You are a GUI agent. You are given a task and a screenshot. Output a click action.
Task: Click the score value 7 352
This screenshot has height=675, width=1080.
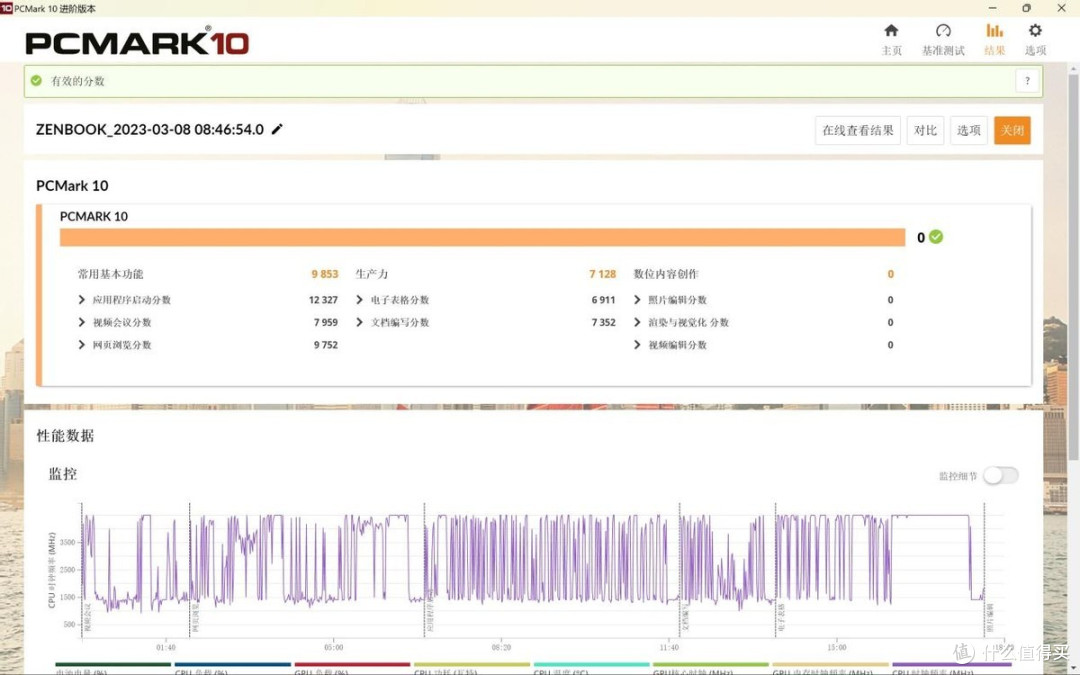point(603,322)
